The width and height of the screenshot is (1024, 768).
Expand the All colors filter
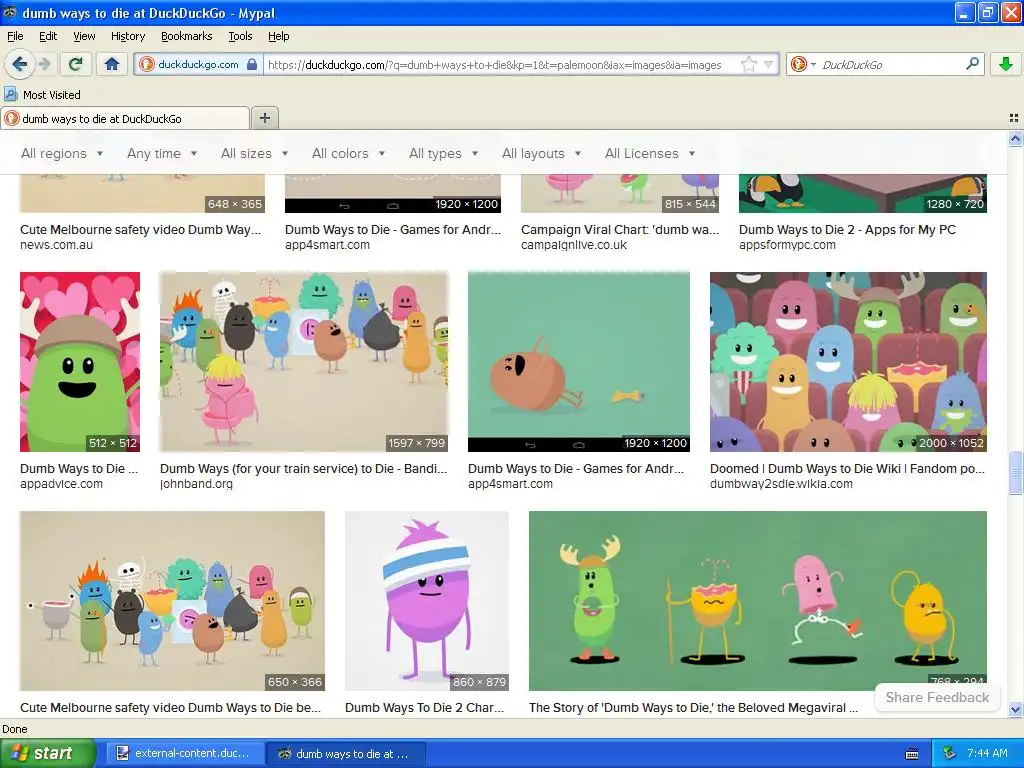[348, 153]
